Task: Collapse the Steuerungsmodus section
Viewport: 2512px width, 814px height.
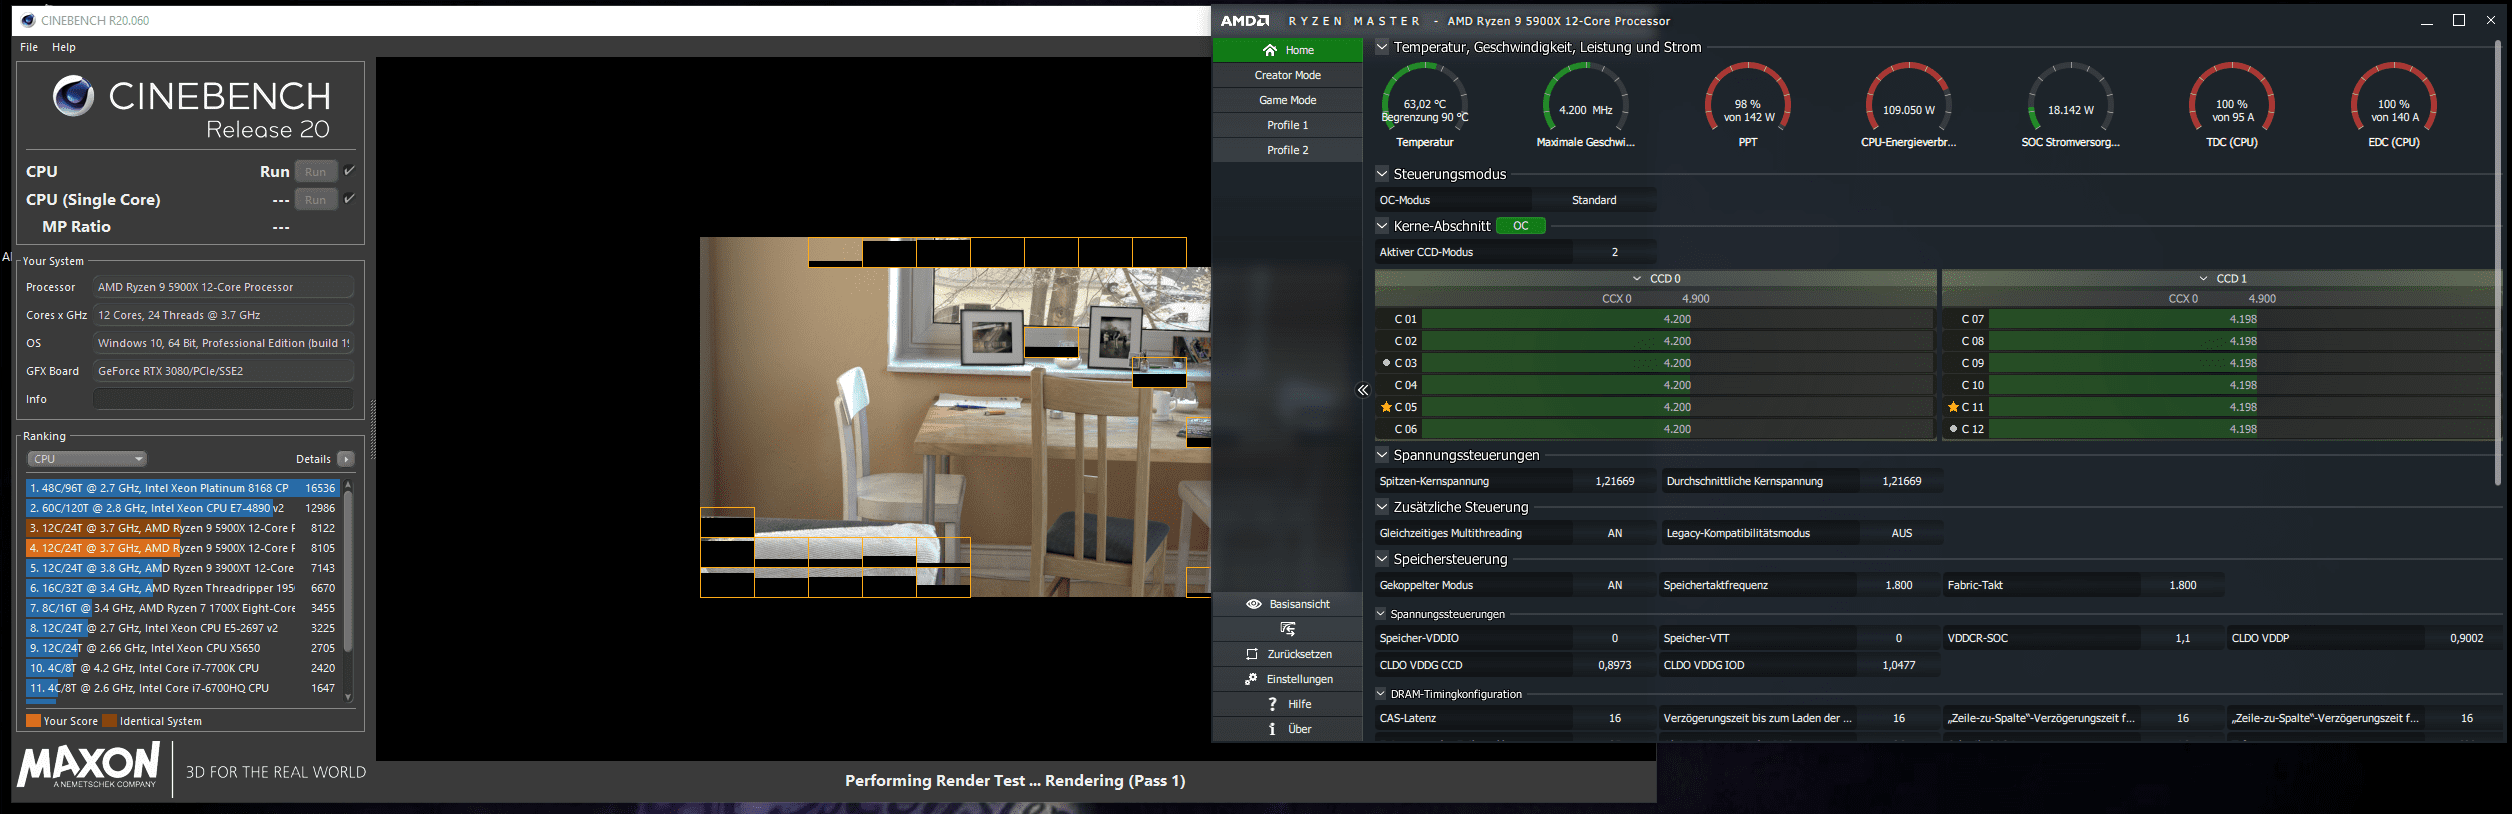Action: point(1382,173)
